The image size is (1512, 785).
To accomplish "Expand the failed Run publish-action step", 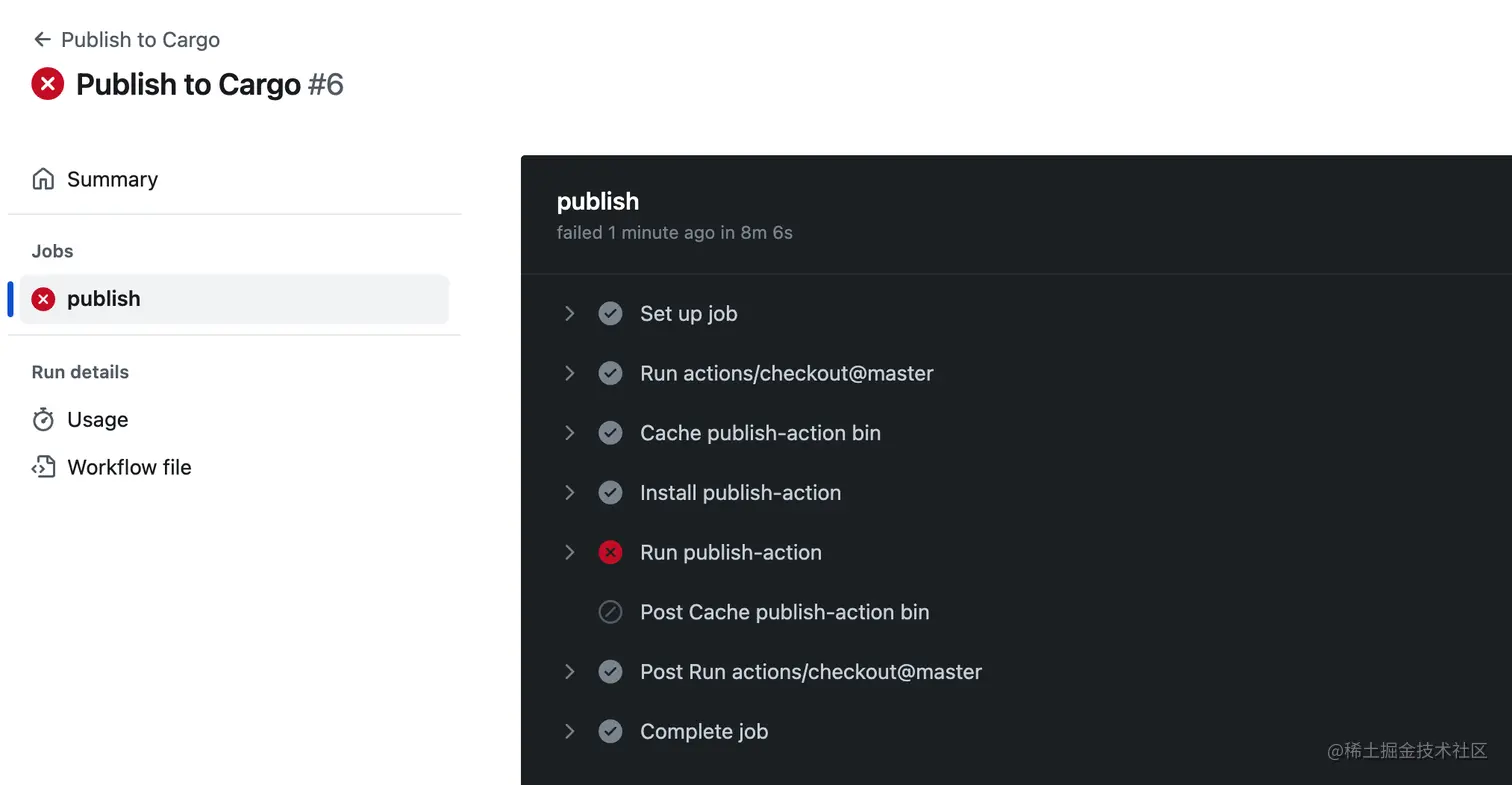I will click(569, 552).
